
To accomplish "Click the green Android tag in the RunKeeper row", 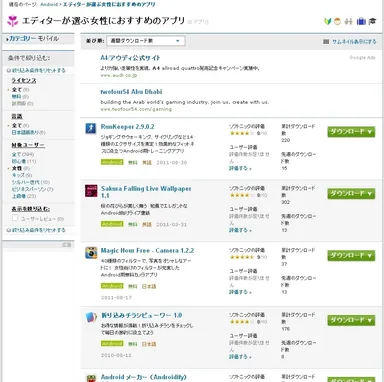I will point(112,162).
